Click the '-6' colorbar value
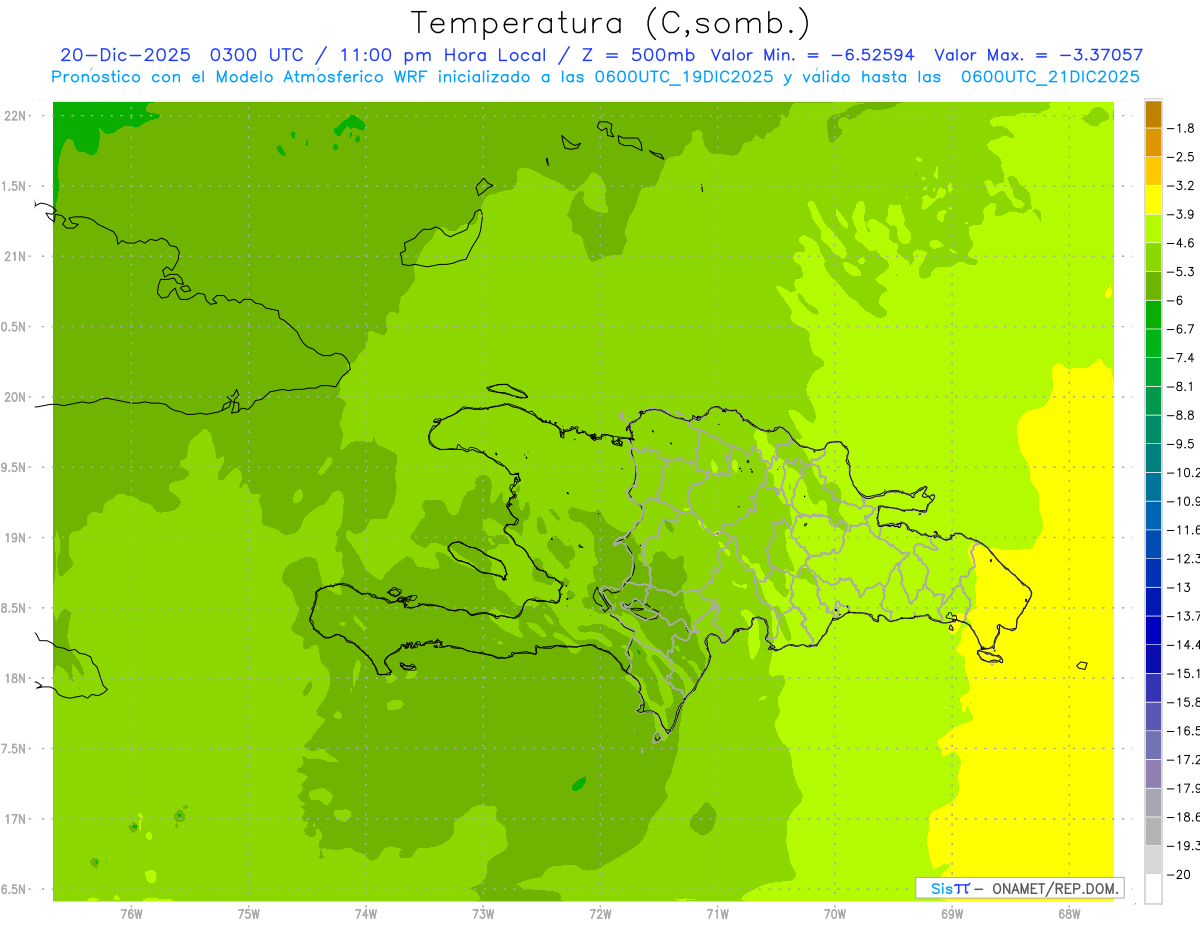 1175,300
